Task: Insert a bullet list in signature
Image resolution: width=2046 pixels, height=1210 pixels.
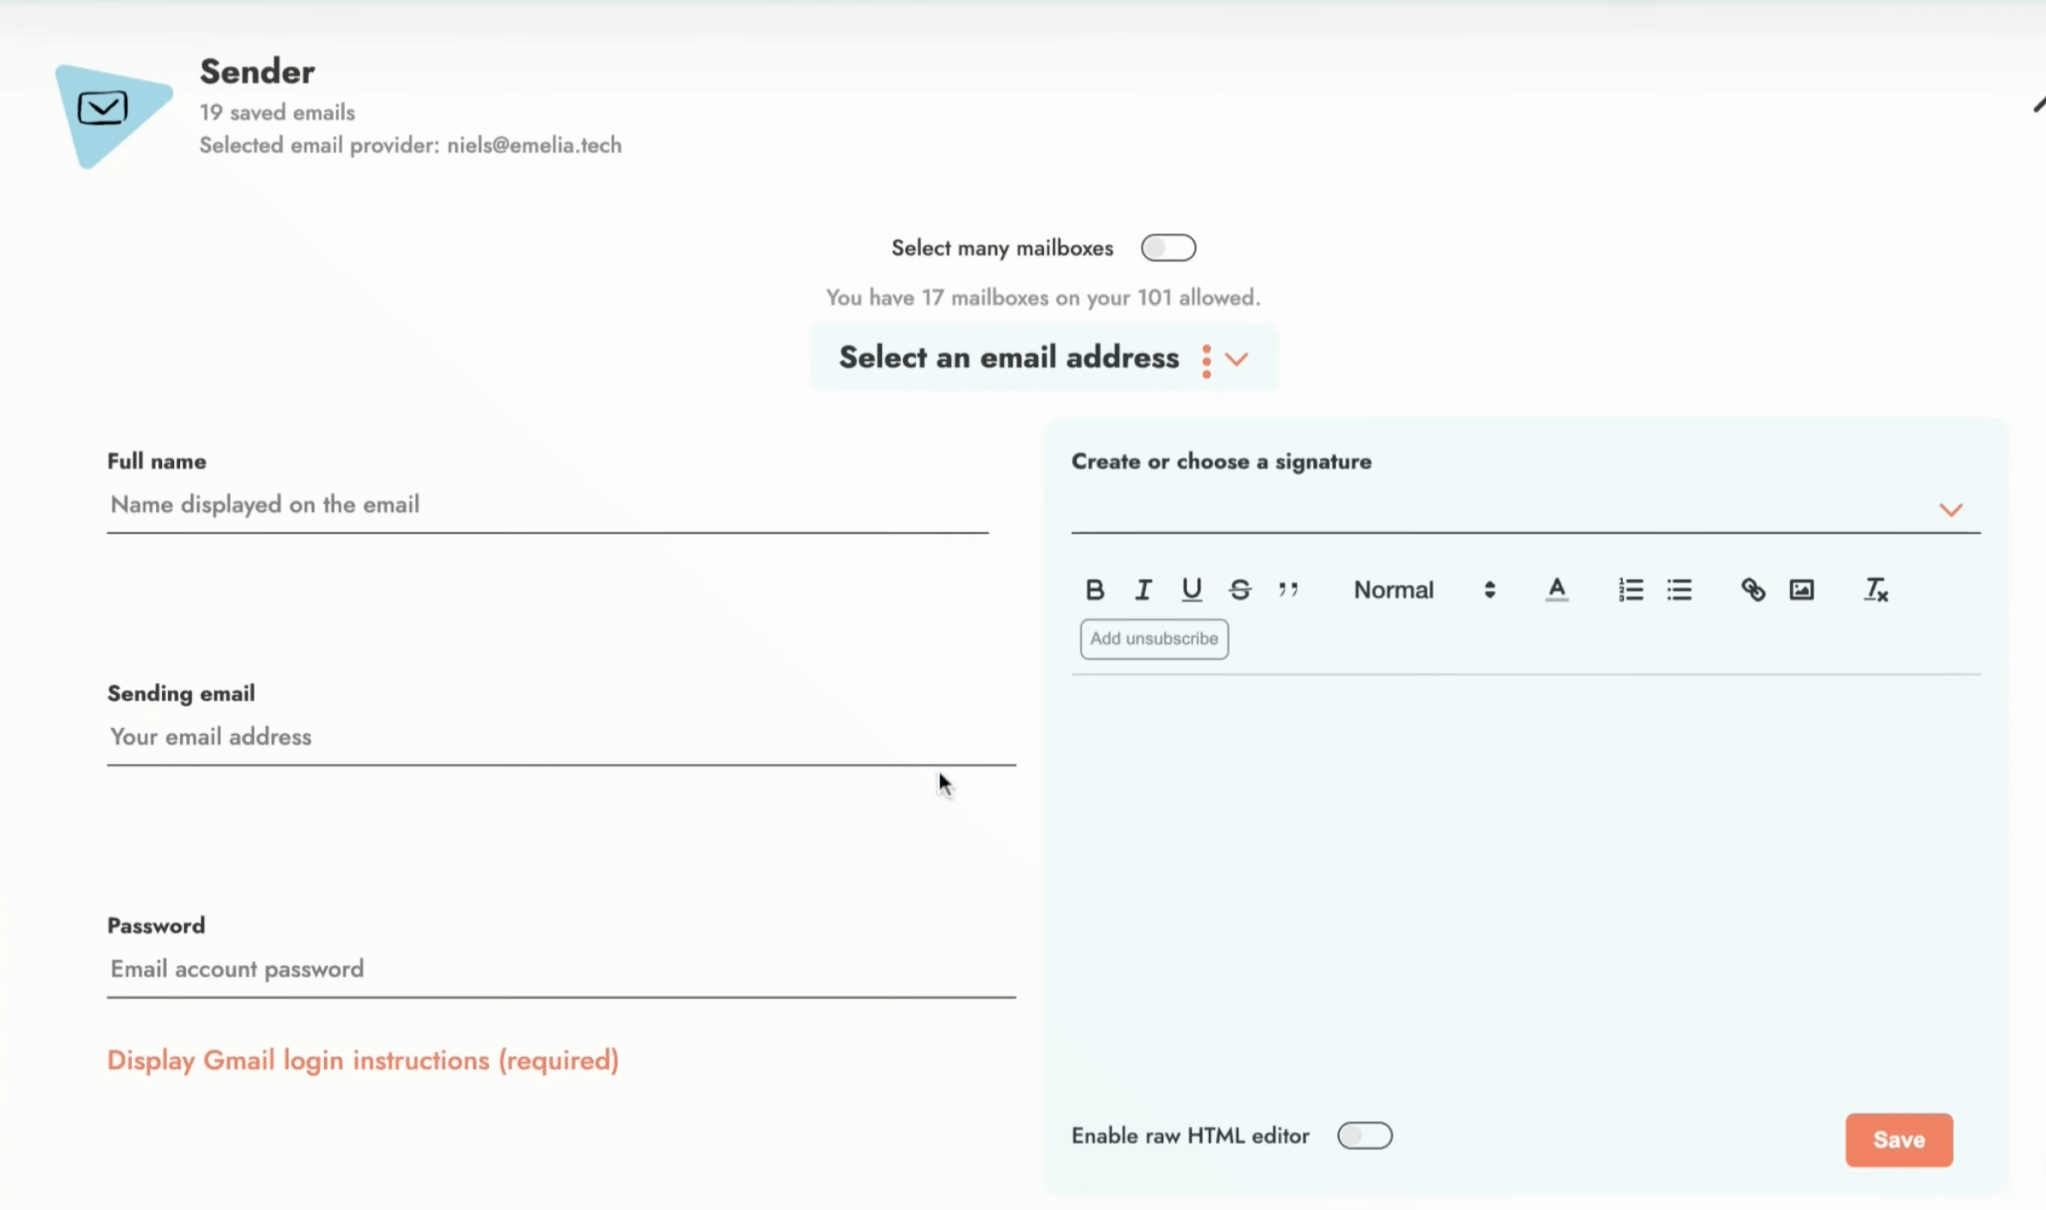Action: [1679, 590]
